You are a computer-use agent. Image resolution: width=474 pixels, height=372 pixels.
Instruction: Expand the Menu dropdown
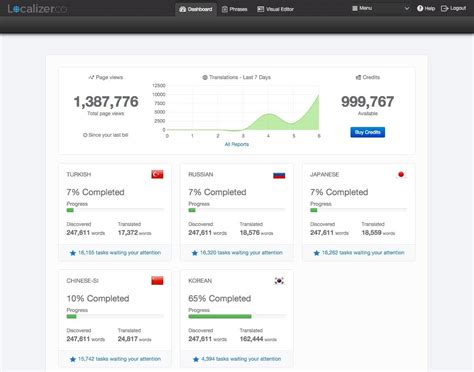(x=381, y=8)
